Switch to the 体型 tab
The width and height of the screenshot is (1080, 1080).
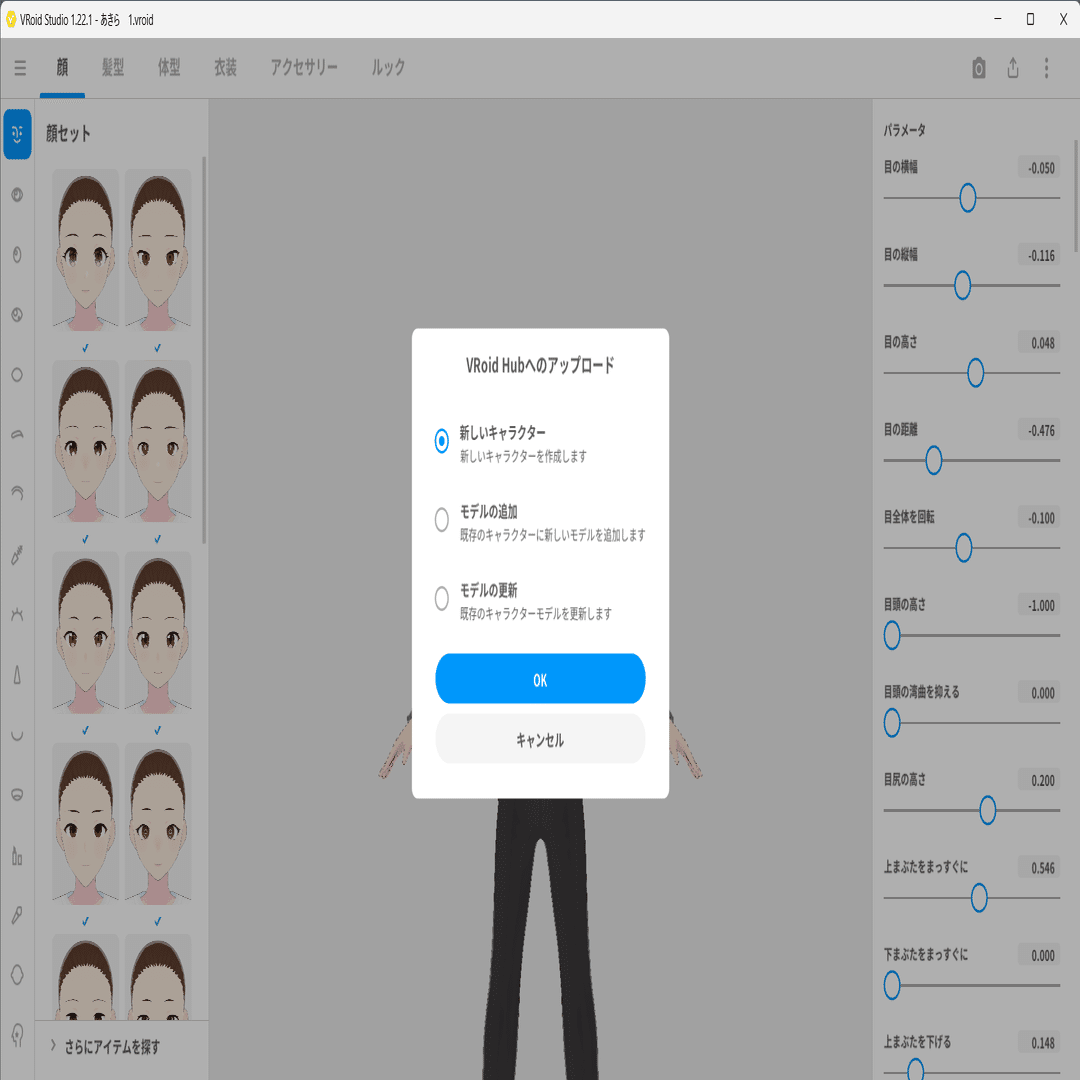coord(169,68)
